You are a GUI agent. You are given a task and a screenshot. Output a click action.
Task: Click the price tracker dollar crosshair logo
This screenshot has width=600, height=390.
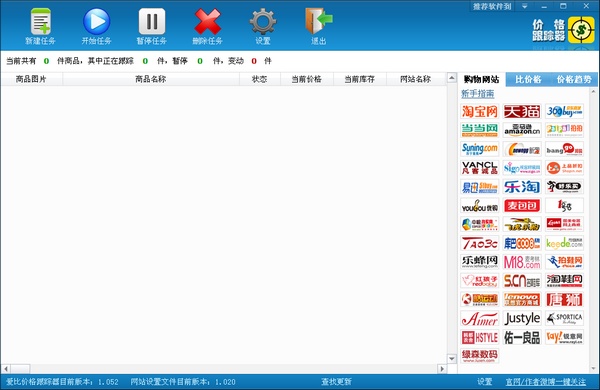tap(581, 30)
